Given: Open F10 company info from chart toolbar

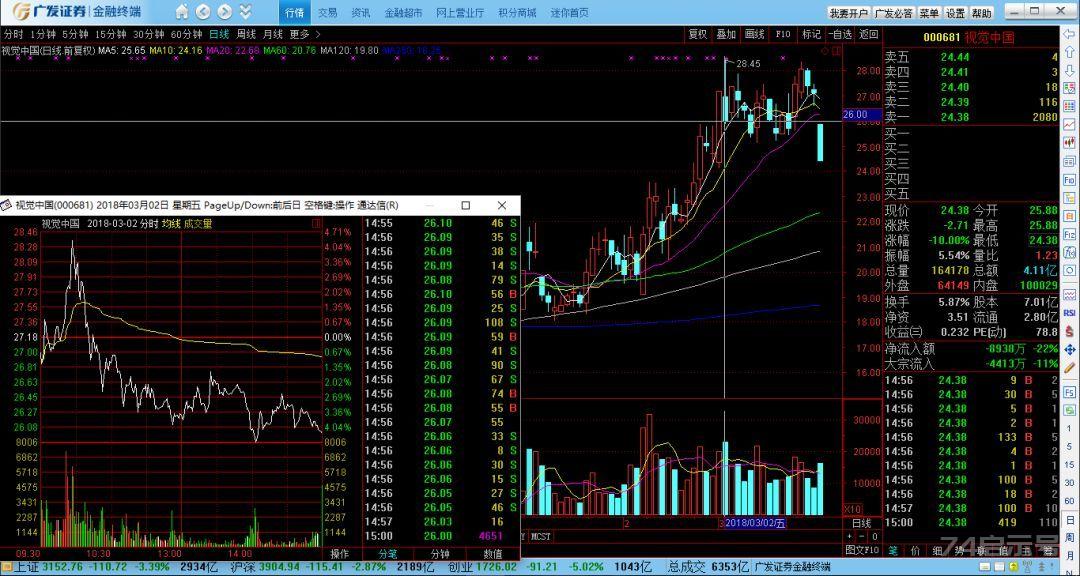Looking at the screenshot, I should click(x=783, y=34).
